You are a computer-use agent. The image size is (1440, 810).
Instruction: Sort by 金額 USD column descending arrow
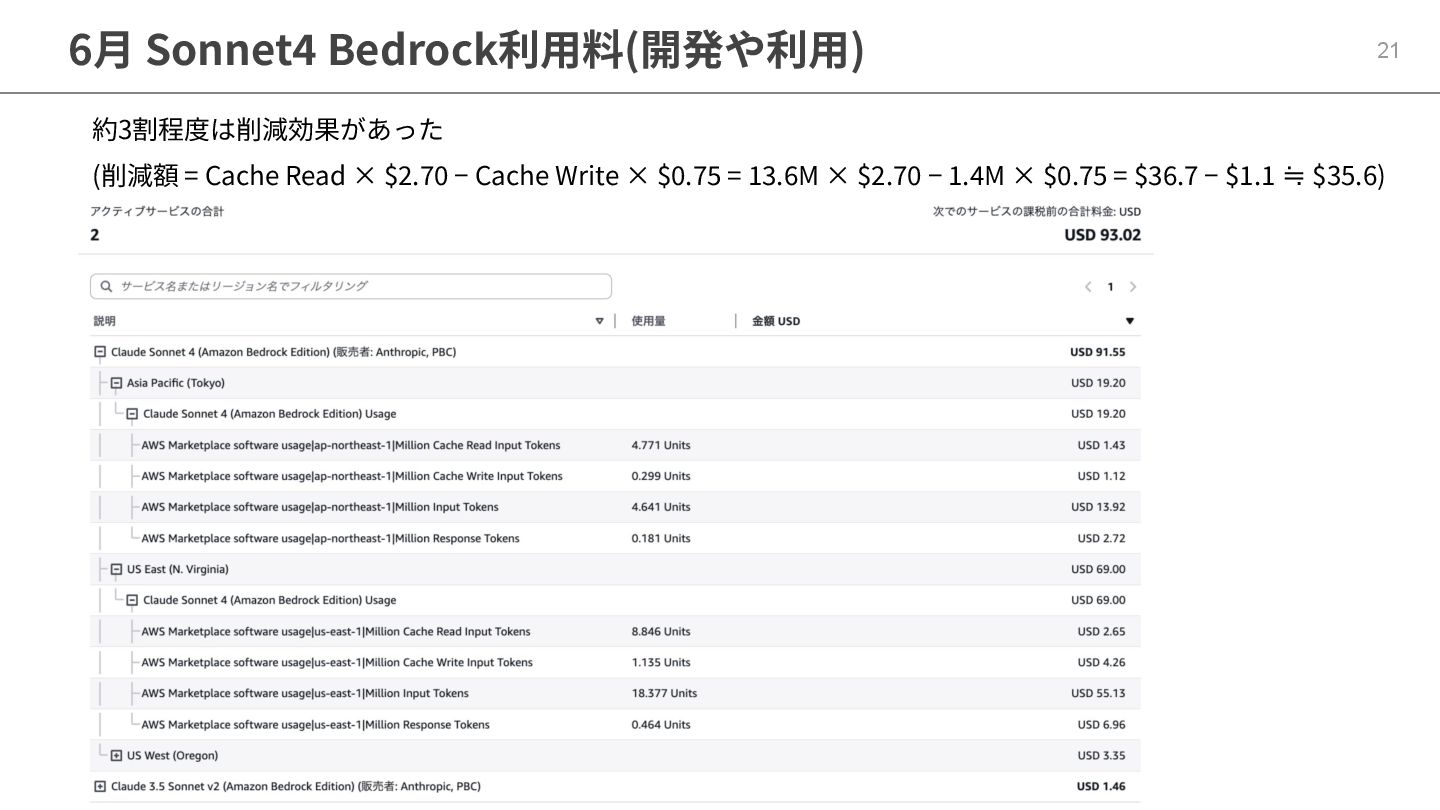pyautogui.click(x=1130, y=321)
